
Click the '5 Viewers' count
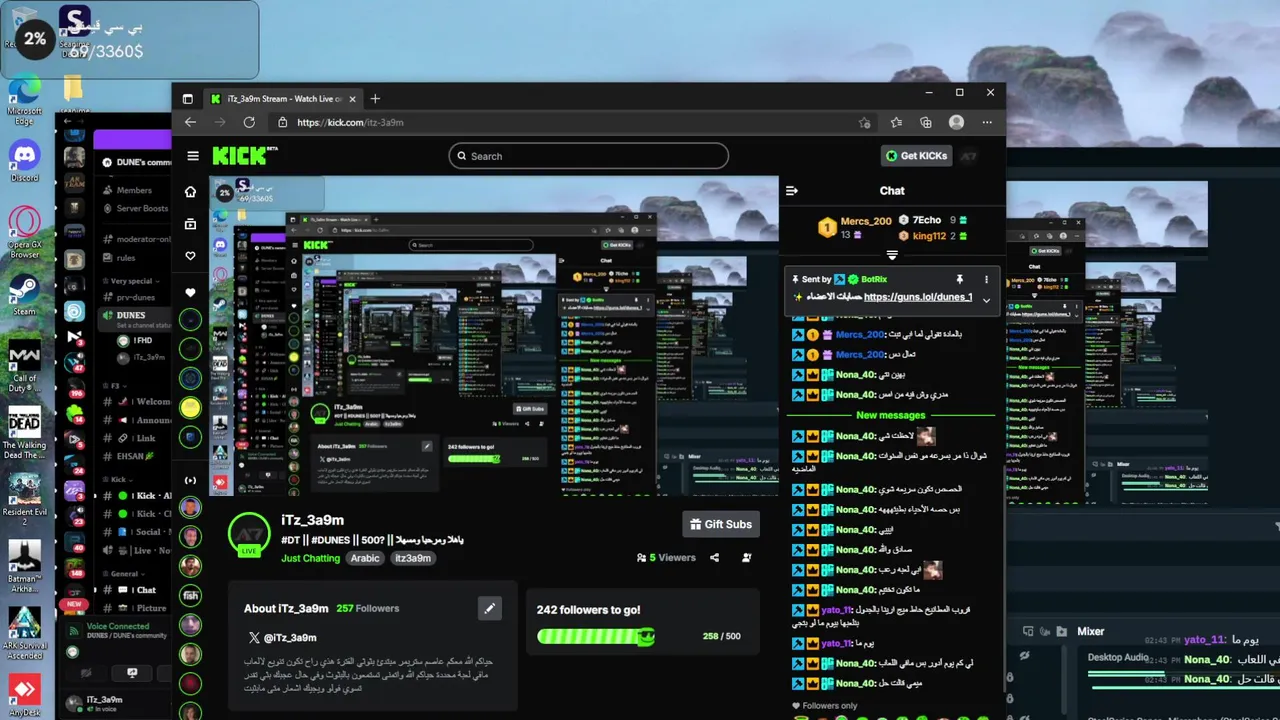coord(666,558)
